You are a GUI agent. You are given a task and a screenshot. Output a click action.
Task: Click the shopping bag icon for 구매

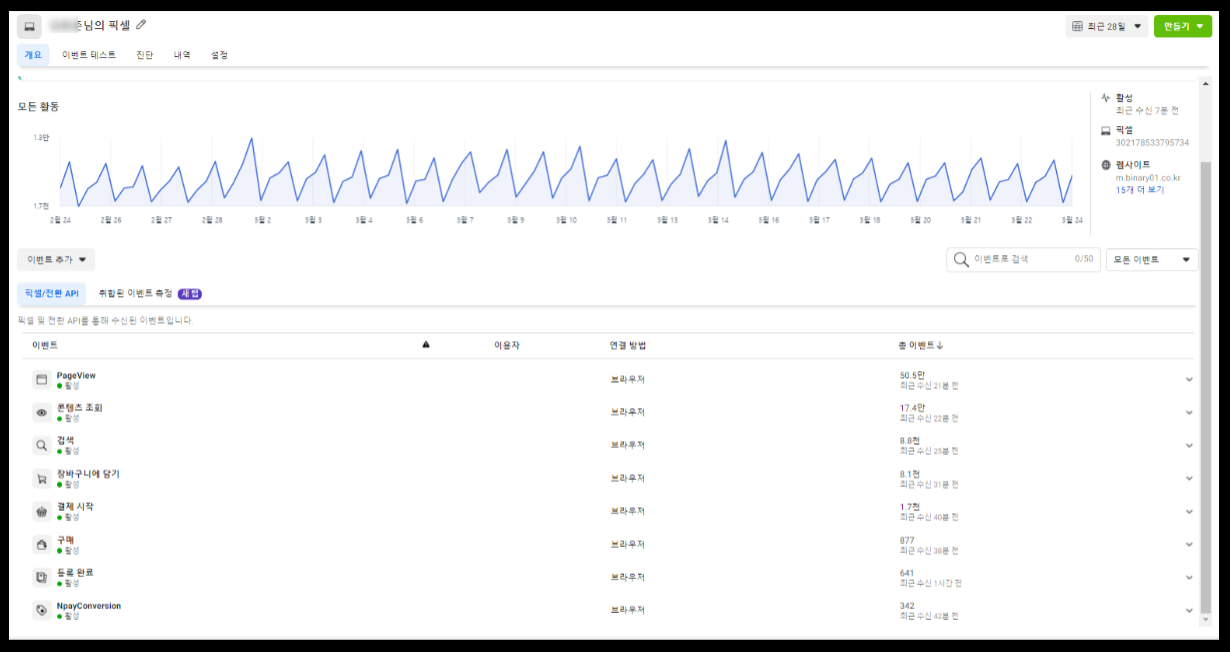(x=42, y=545)
